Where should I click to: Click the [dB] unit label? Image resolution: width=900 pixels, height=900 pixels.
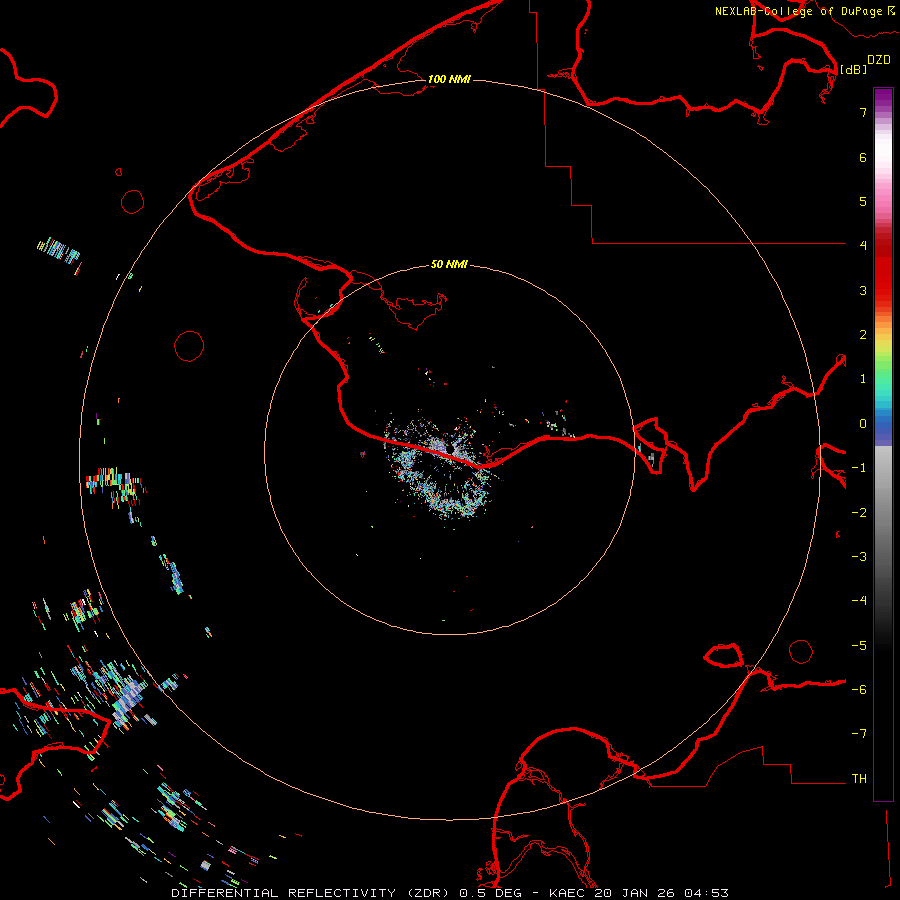854,69
